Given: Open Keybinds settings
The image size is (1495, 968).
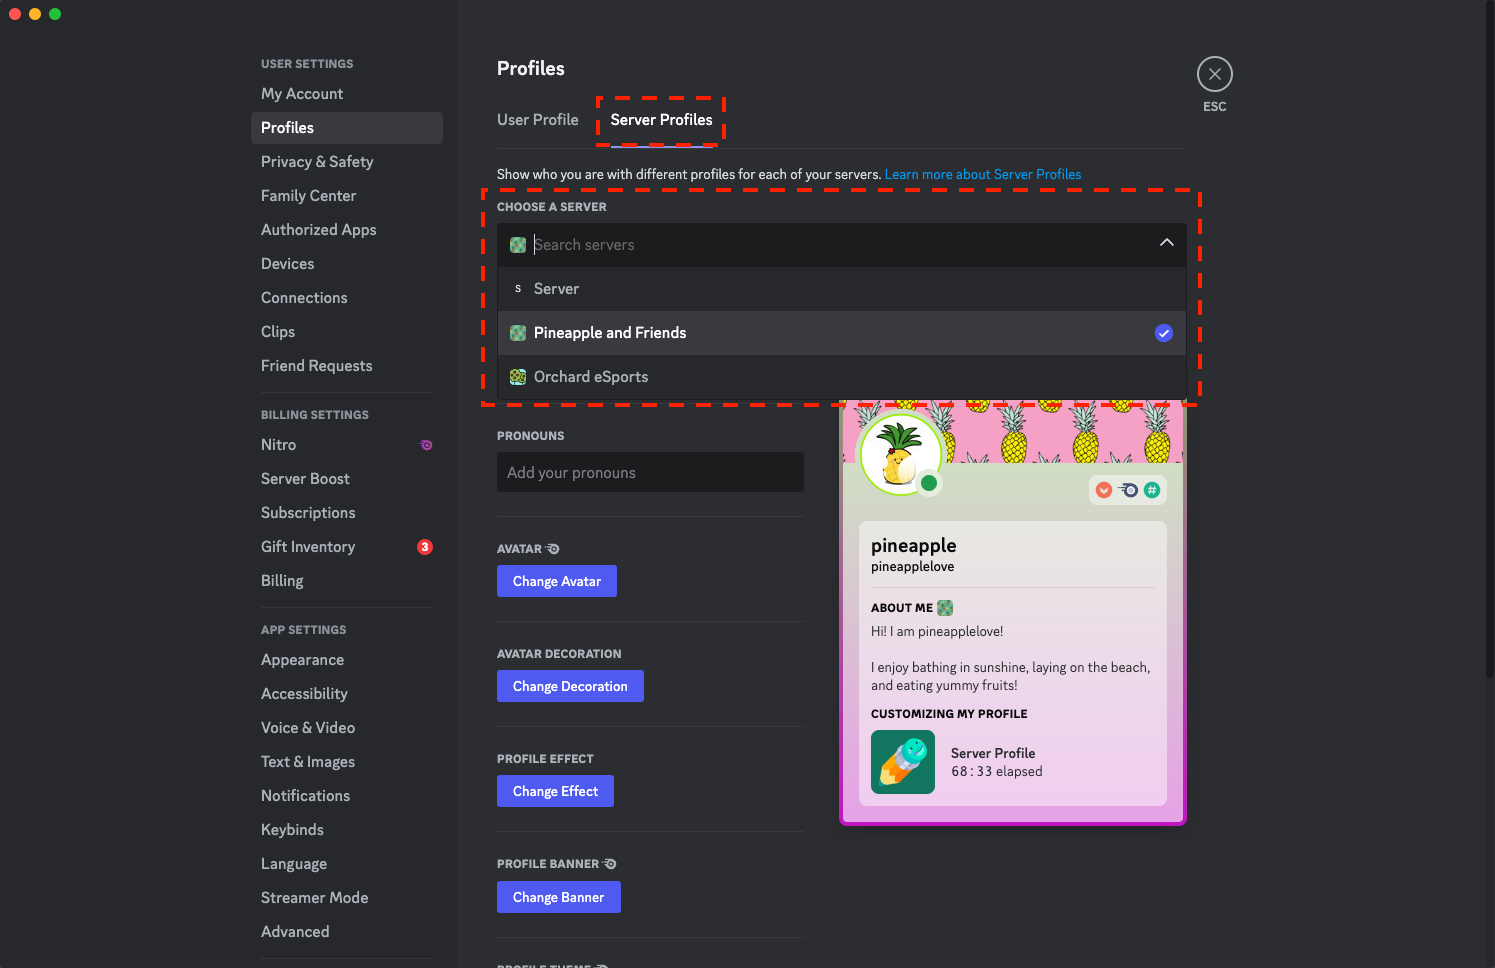Looking at the screenshot, I should point(346,830).
